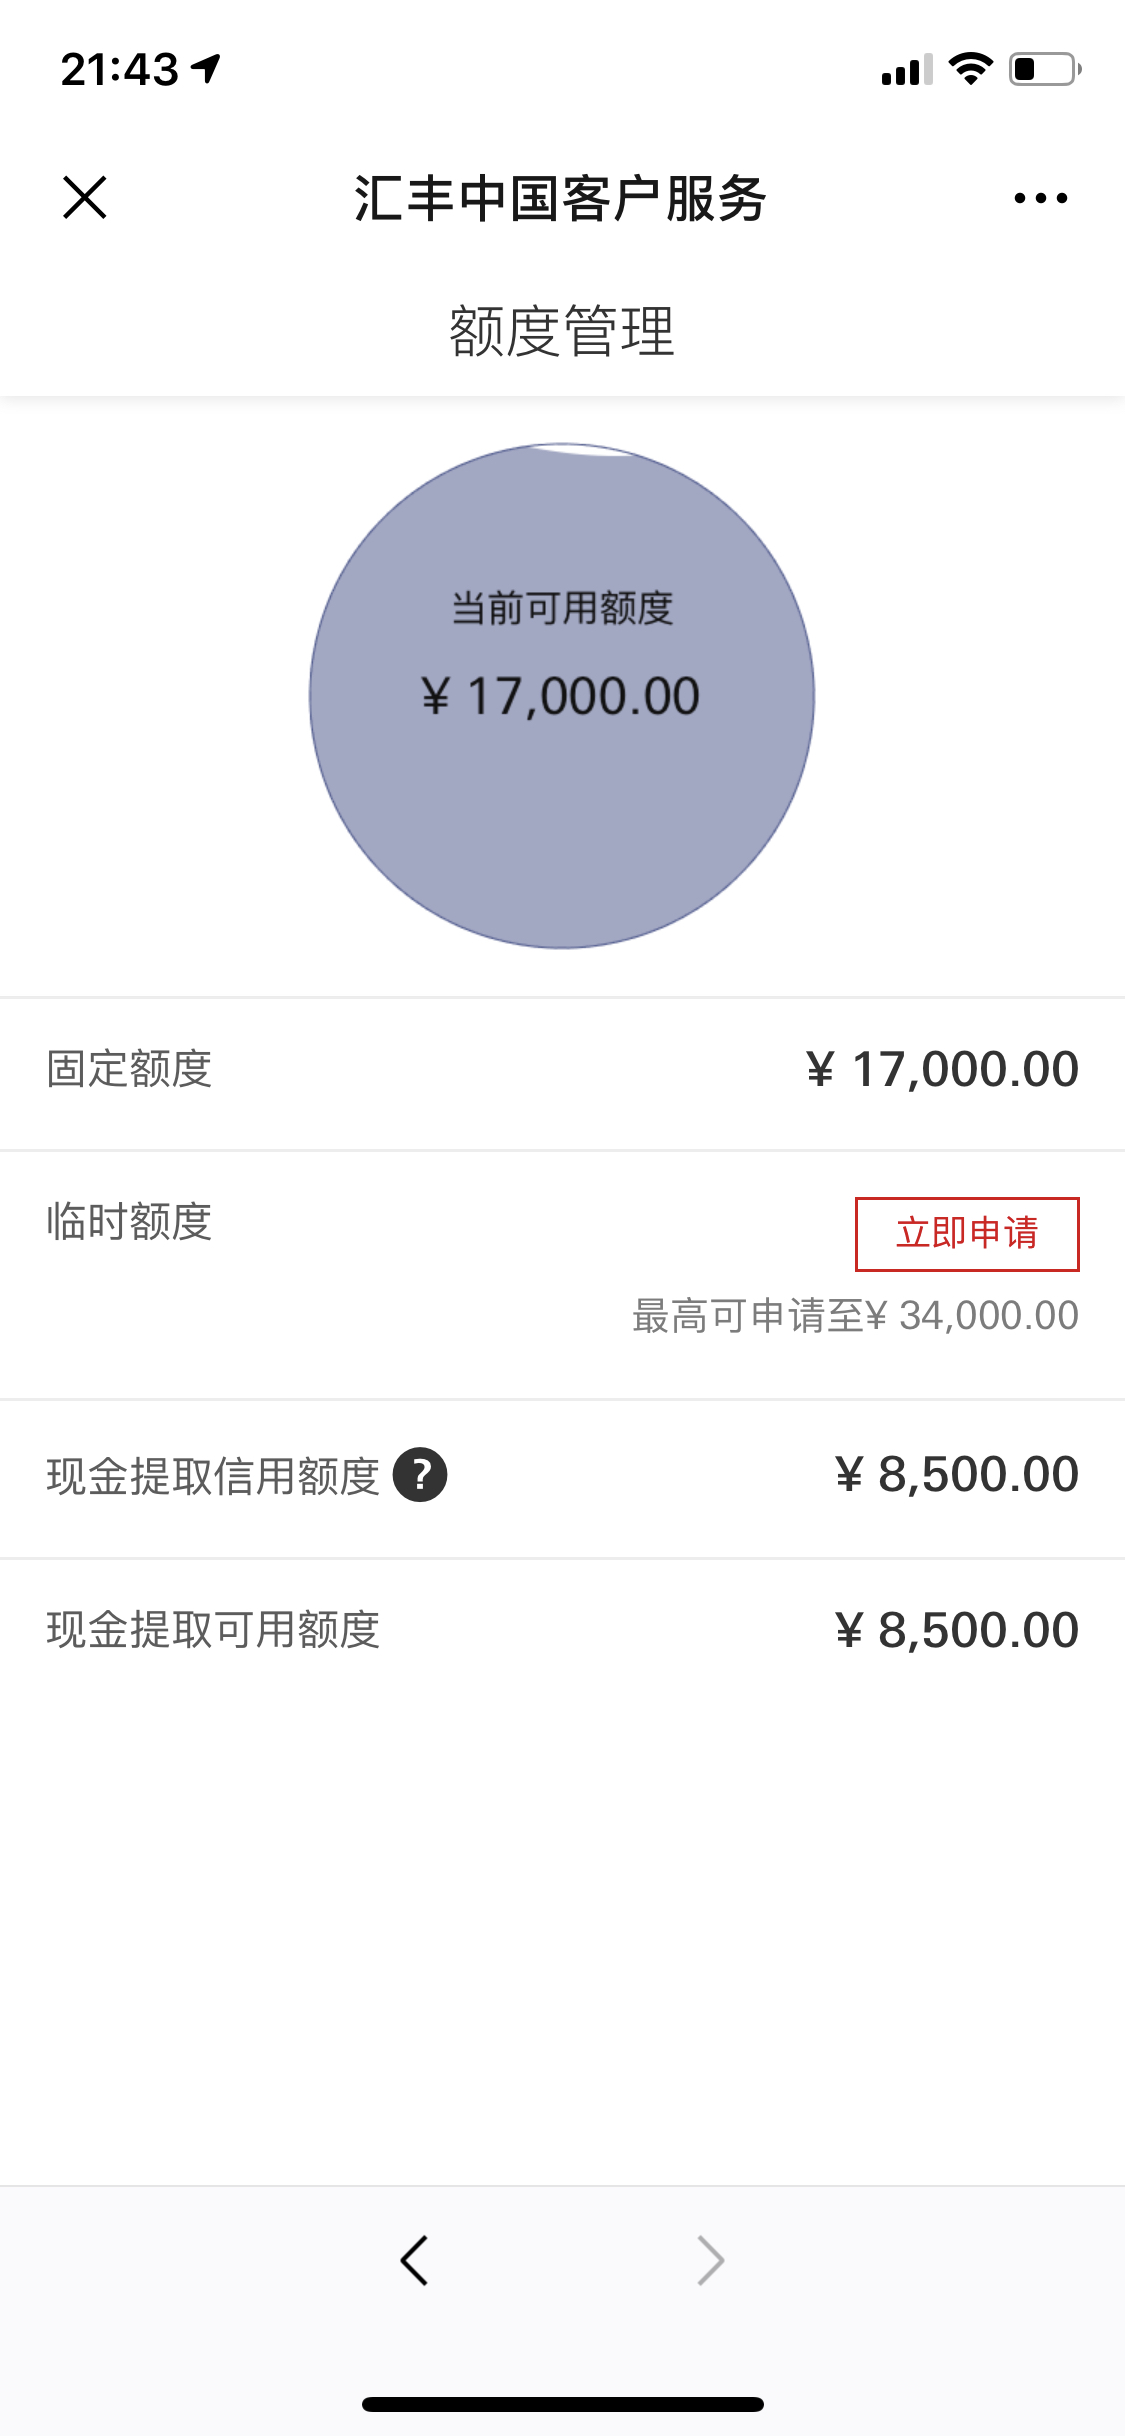The image size is (1125, 2436).
Task: Tap the battery indicator in status bar
Action: coord(1045,69)
